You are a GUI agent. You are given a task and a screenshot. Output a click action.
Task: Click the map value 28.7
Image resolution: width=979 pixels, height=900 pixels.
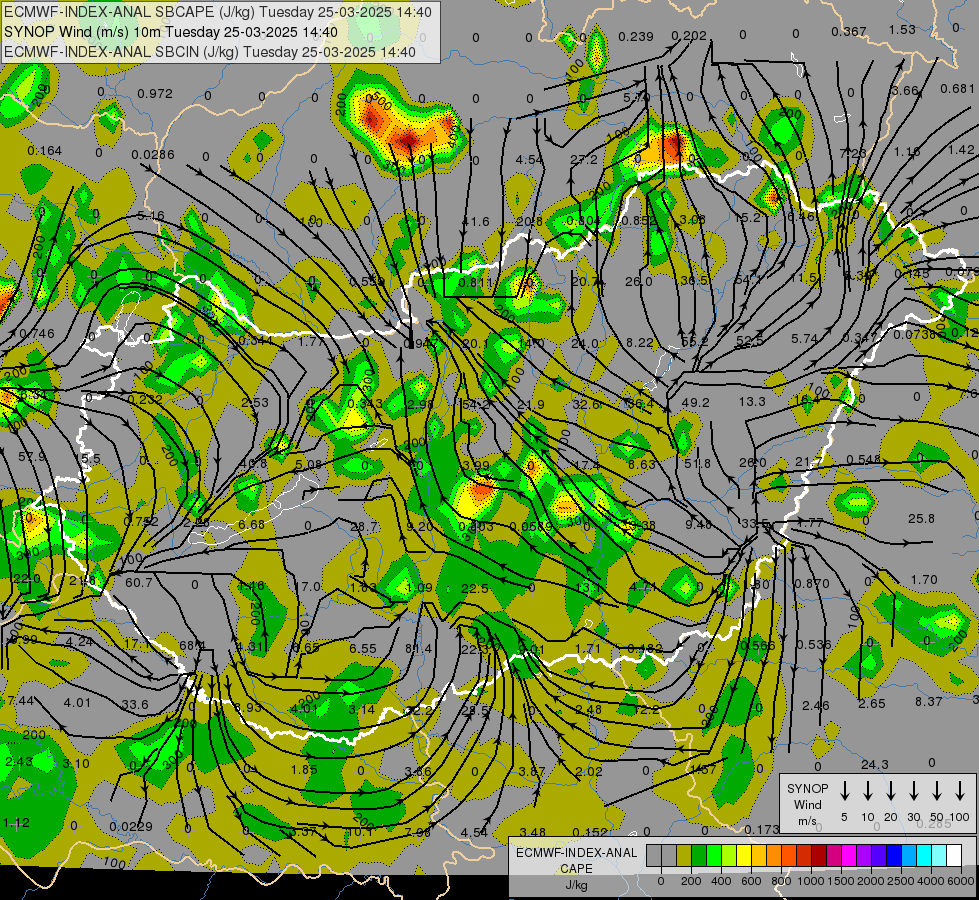[x=363, y=527]
